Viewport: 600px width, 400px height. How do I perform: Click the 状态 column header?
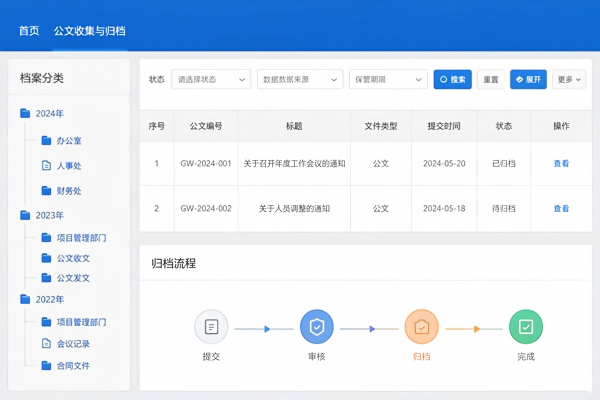504,126
